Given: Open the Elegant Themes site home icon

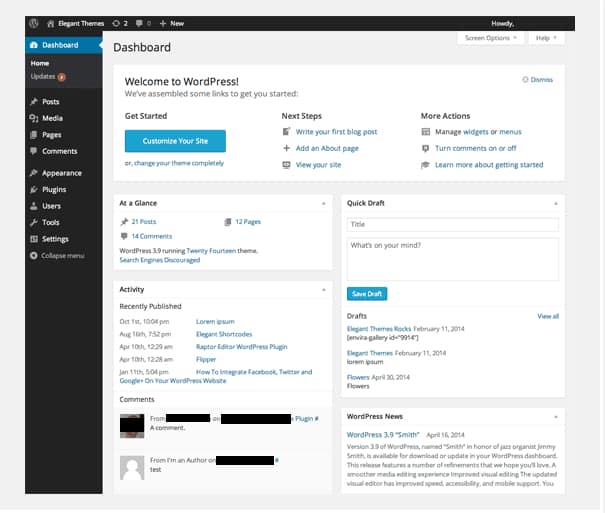Looking at the screenshot, I should [51, 24].
